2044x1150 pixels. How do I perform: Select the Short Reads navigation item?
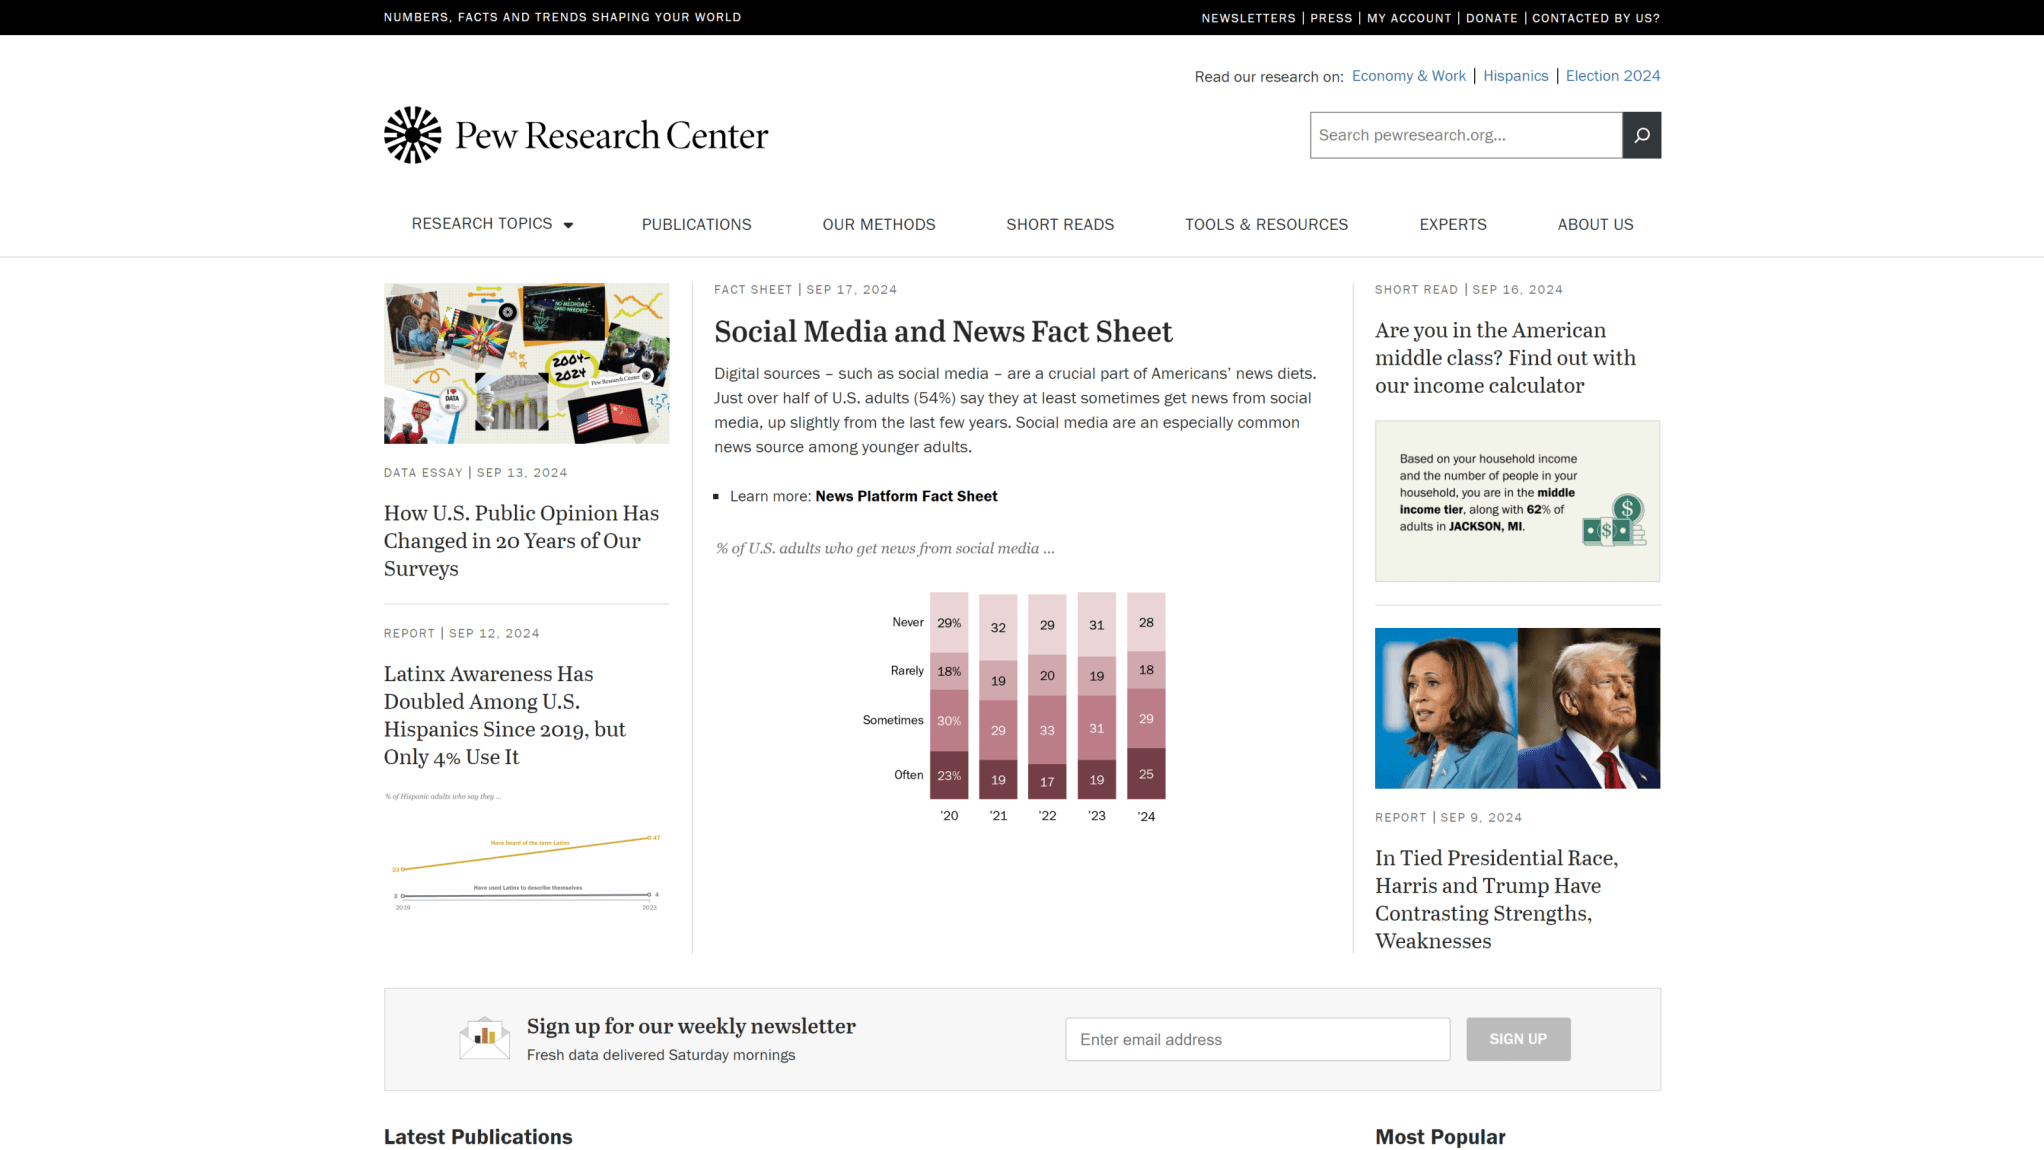click(x=1060, y=224)
